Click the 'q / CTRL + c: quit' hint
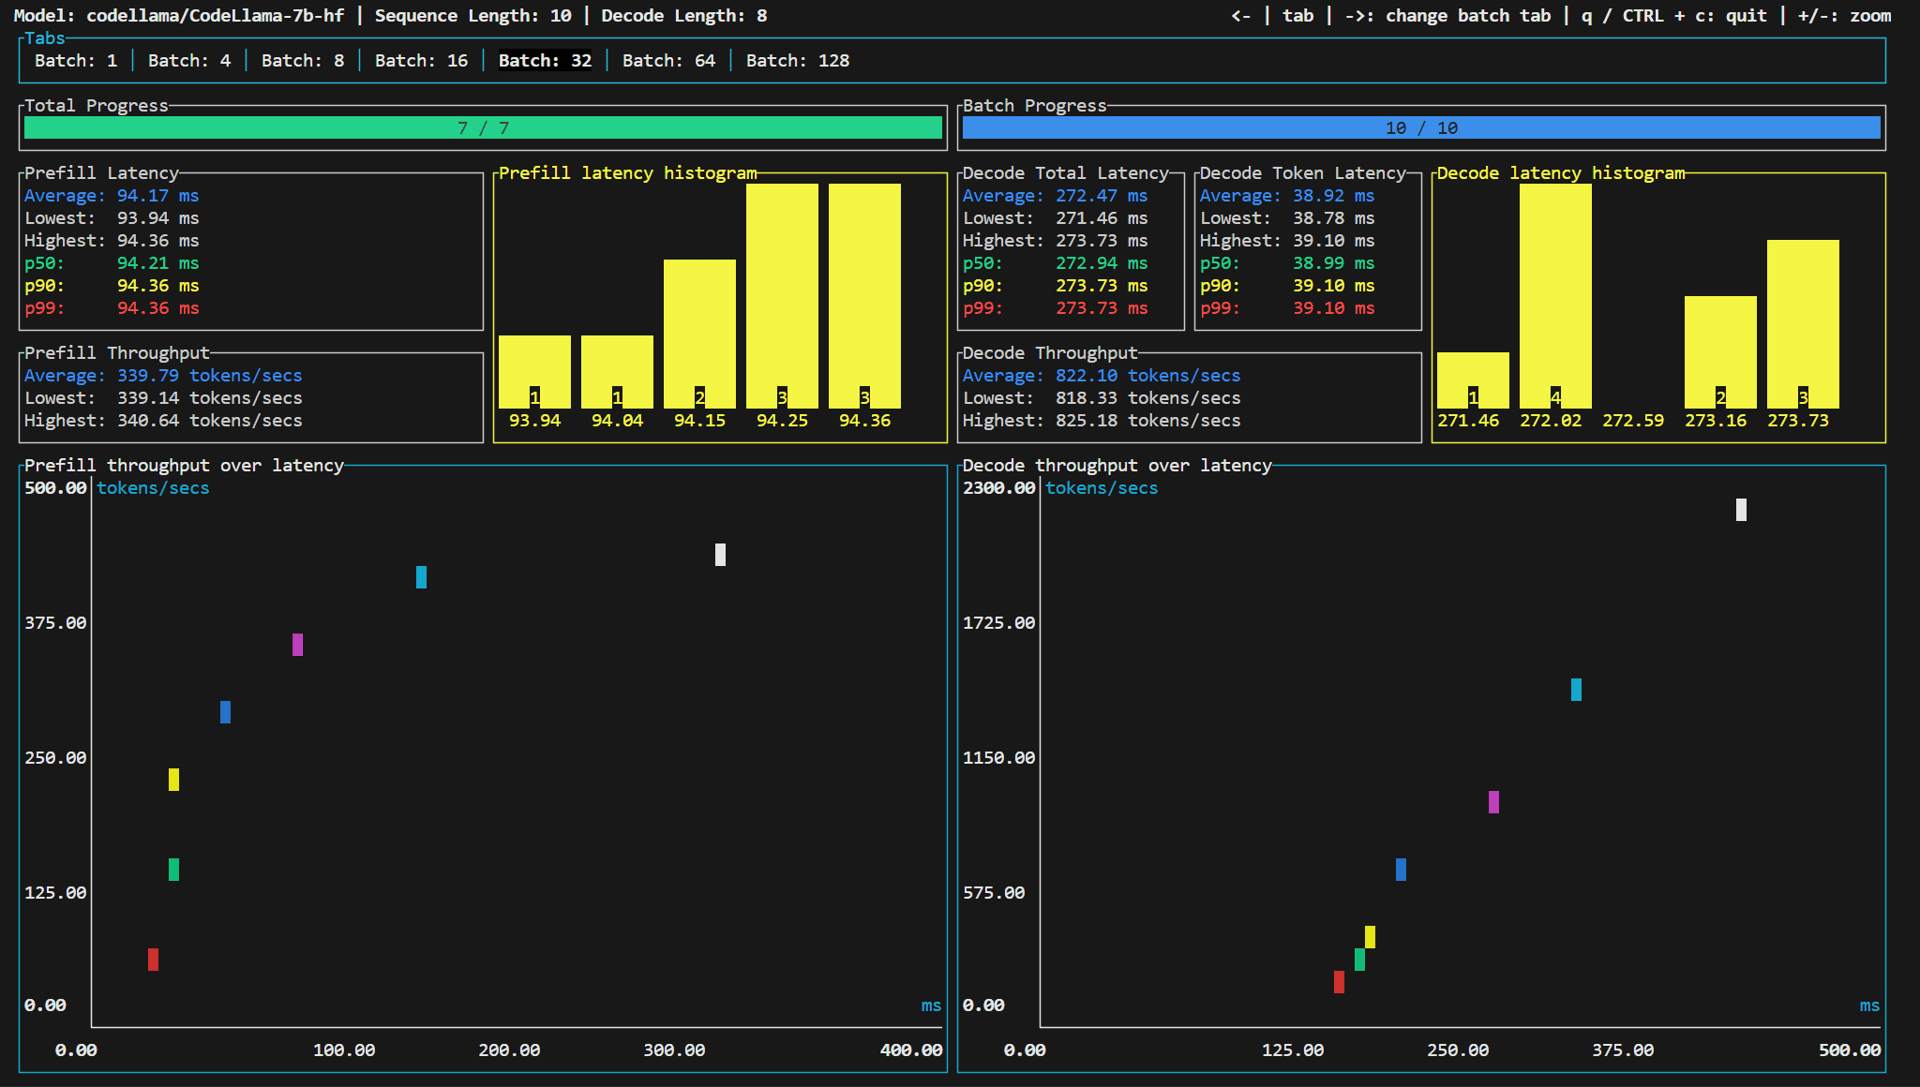Image resolution: width=1920 pixels, height=1087 pixels. tap(1674, 16)
